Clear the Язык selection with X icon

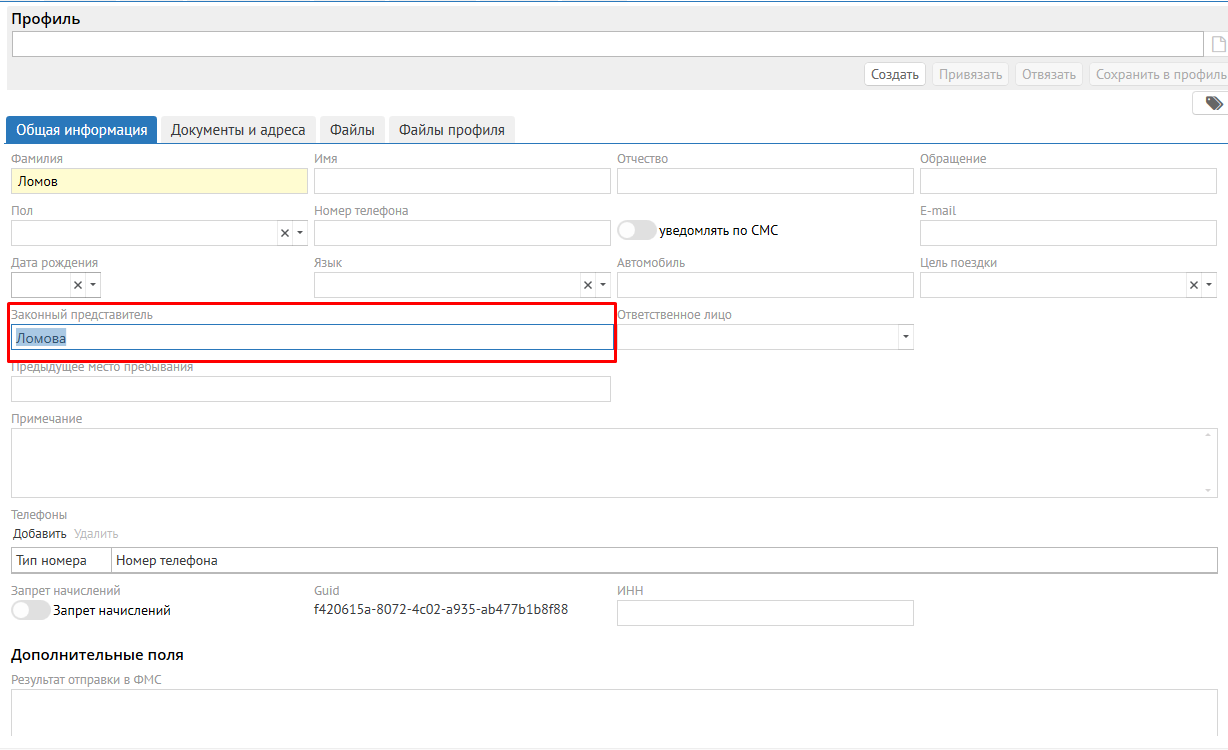[587, 285]
